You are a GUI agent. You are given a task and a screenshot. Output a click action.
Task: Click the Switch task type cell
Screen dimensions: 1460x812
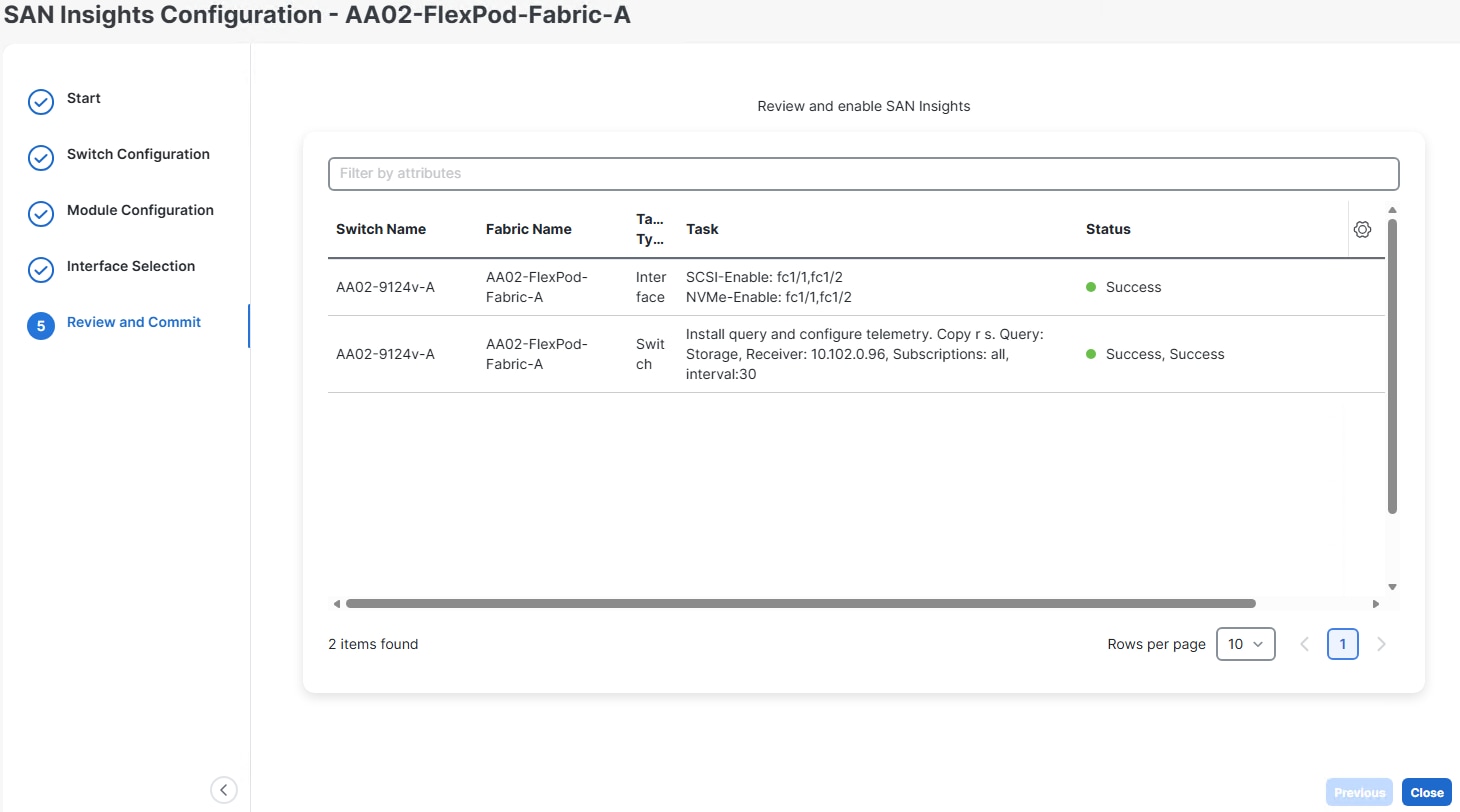pyautogui.click(x=651, y=354)
